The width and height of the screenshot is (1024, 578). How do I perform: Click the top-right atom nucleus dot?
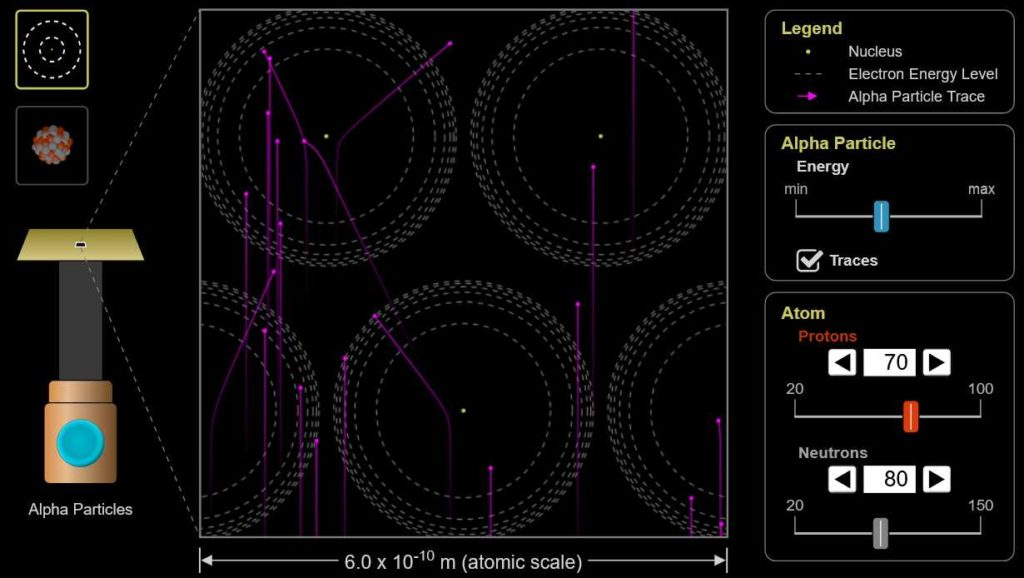click(601, 136)
